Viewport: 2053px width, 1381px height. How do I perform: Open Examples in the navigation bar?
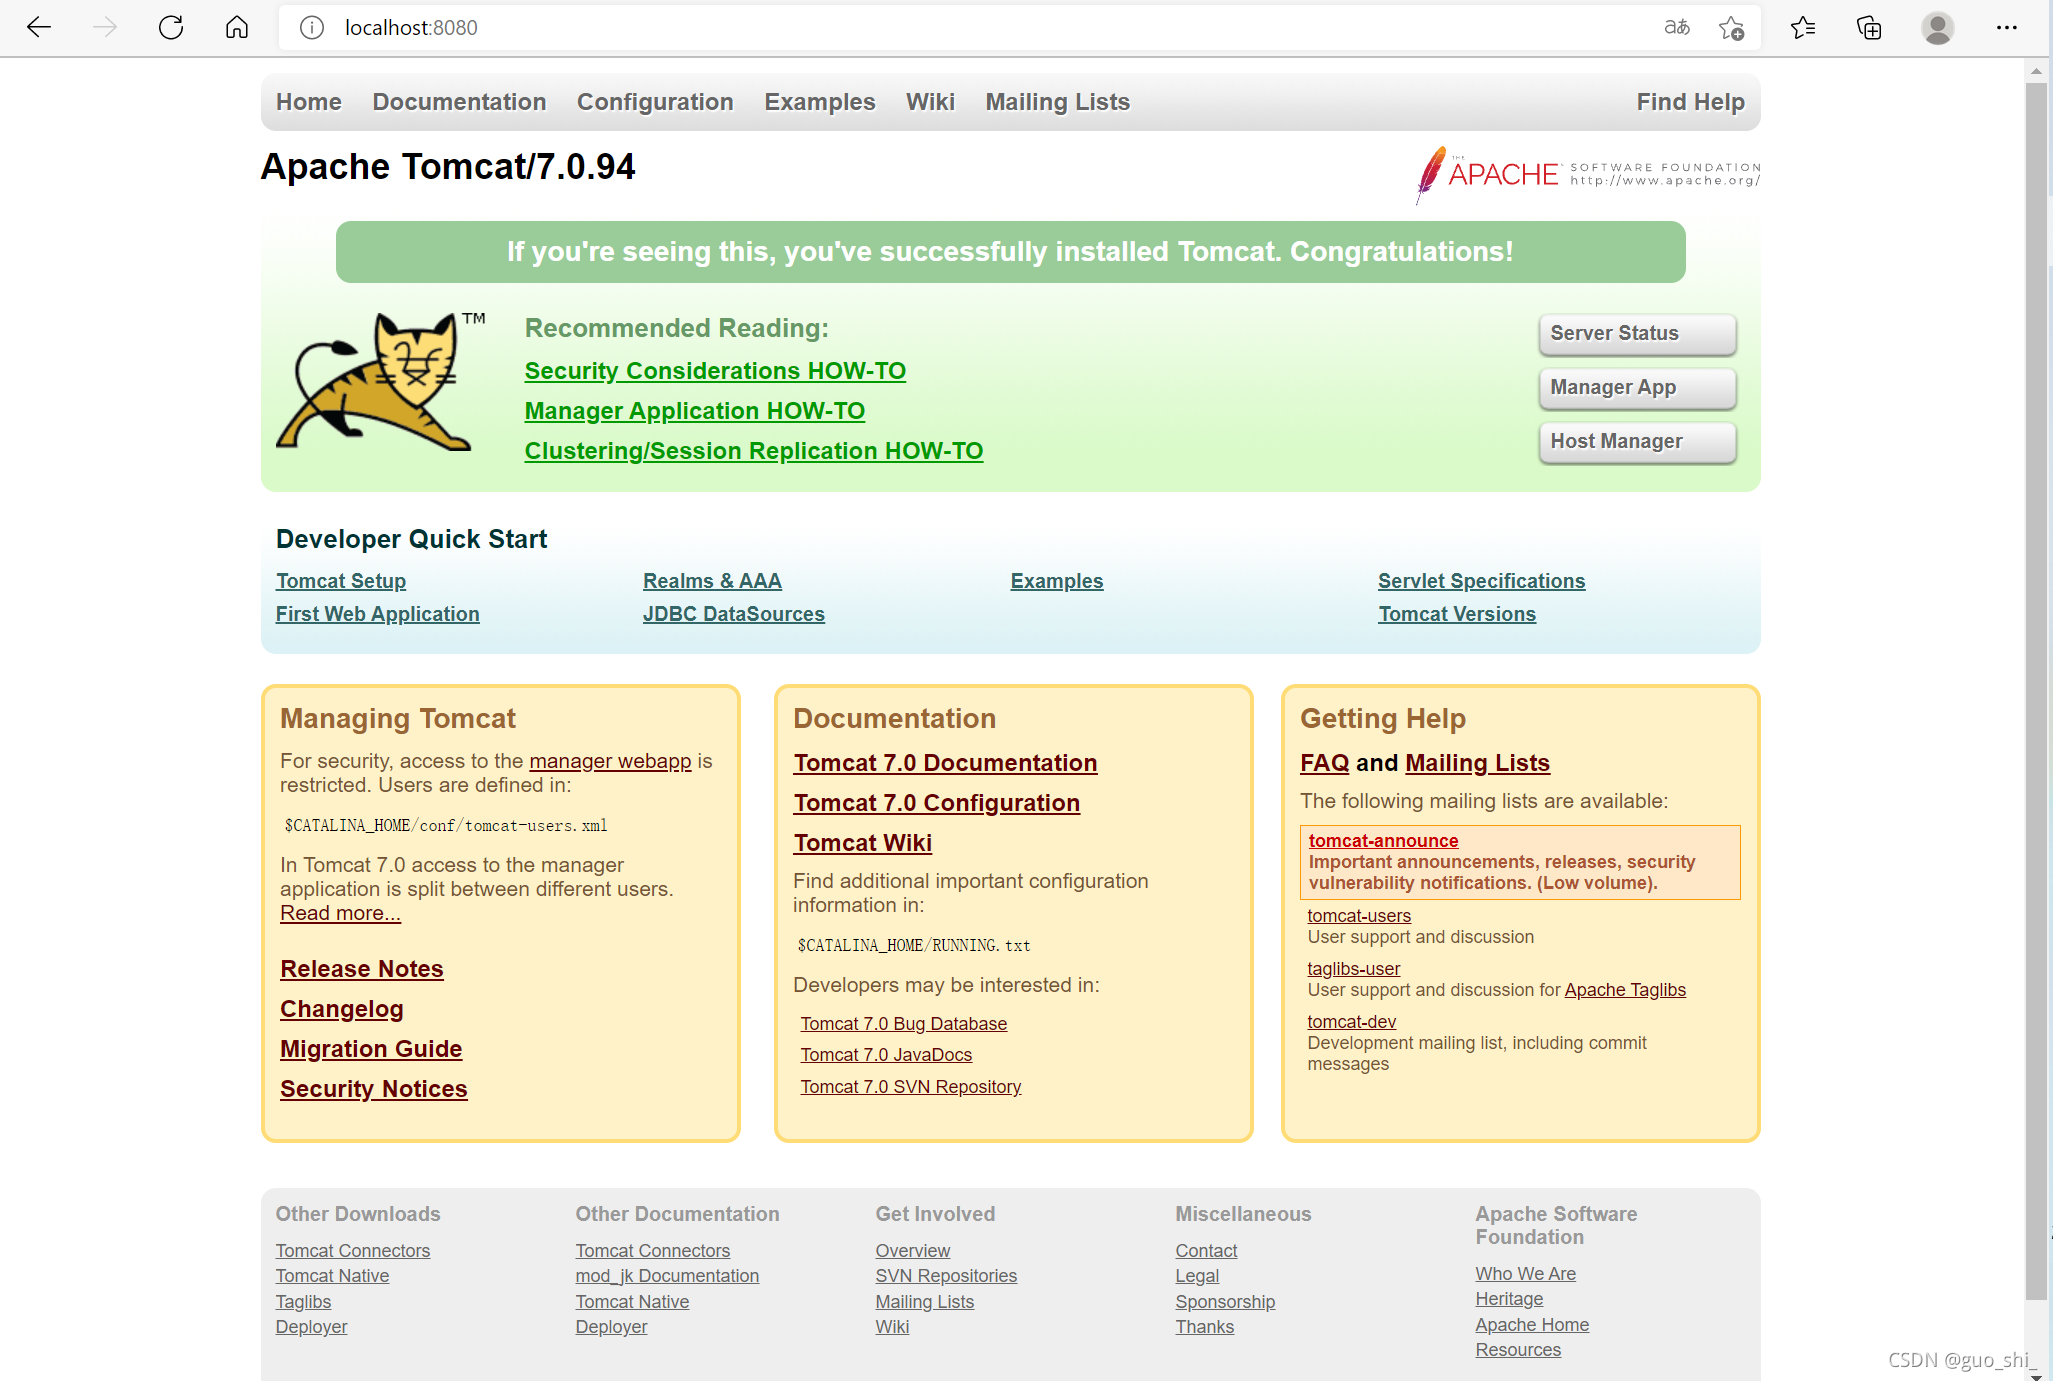pyautogui.click(x=820, y=102)
